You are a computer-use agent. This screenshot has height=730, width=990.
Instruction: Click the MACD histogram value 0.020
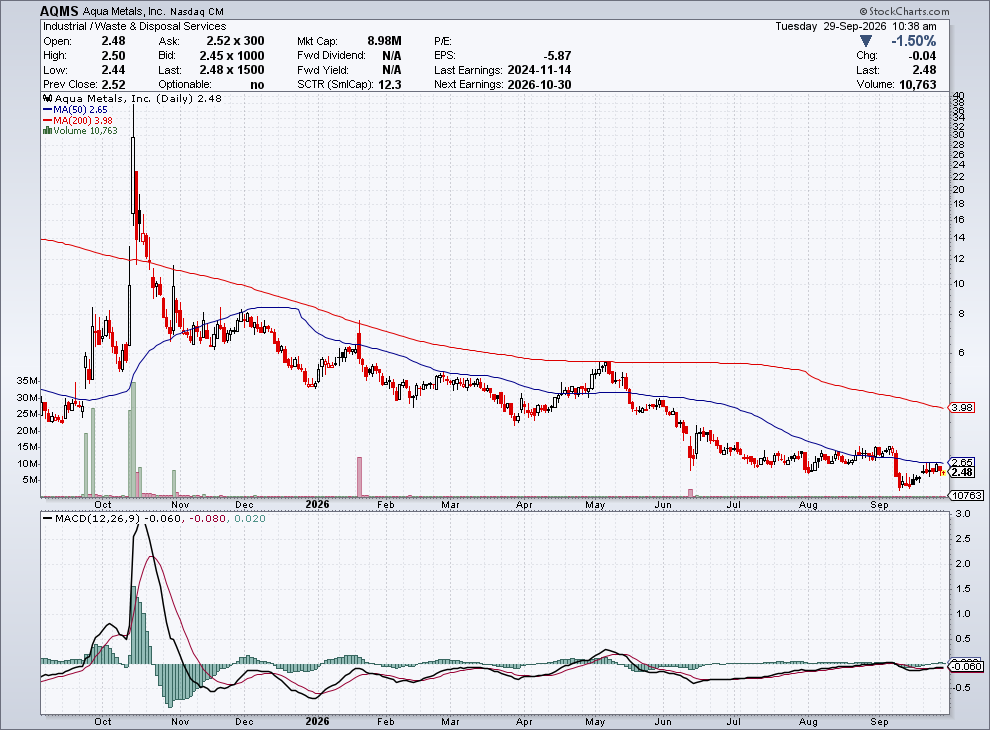(x=250, y=518)
